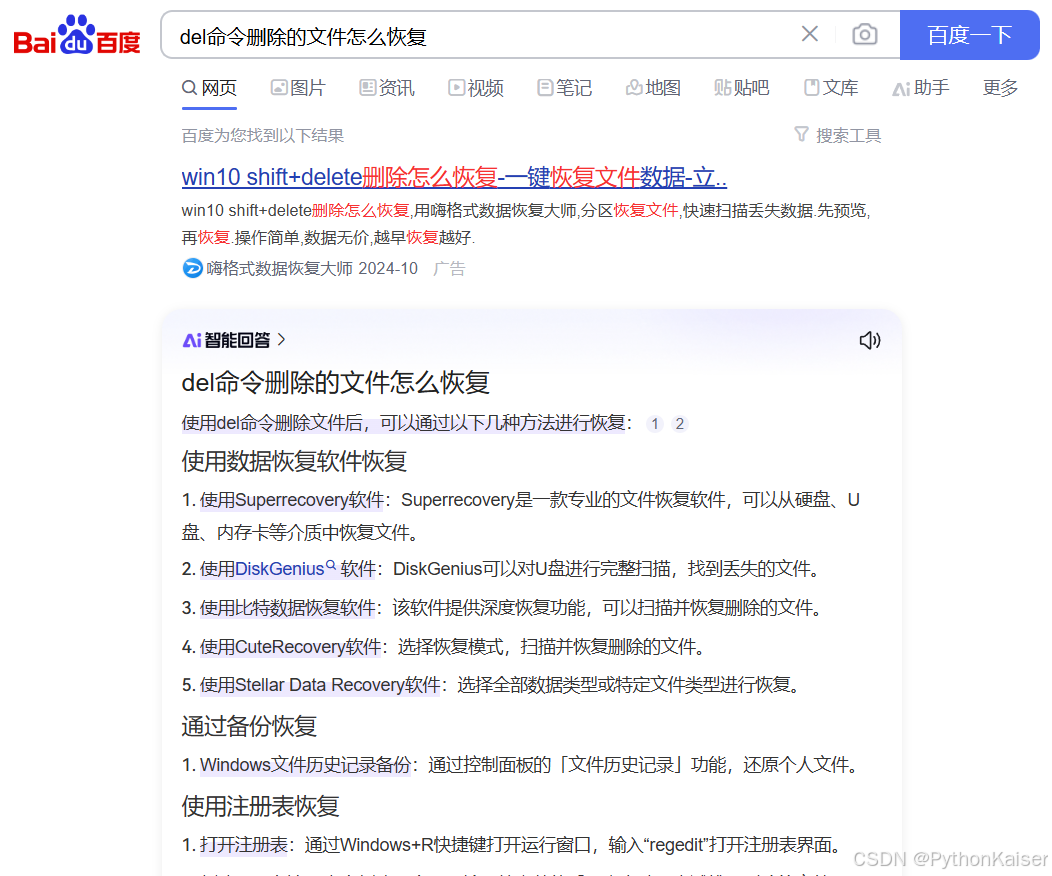Image resolution: width=1052 pixels, height=876 pixels.
Task: Click the 使用比特数据恢复软件 list item
Action: [288, 608]
